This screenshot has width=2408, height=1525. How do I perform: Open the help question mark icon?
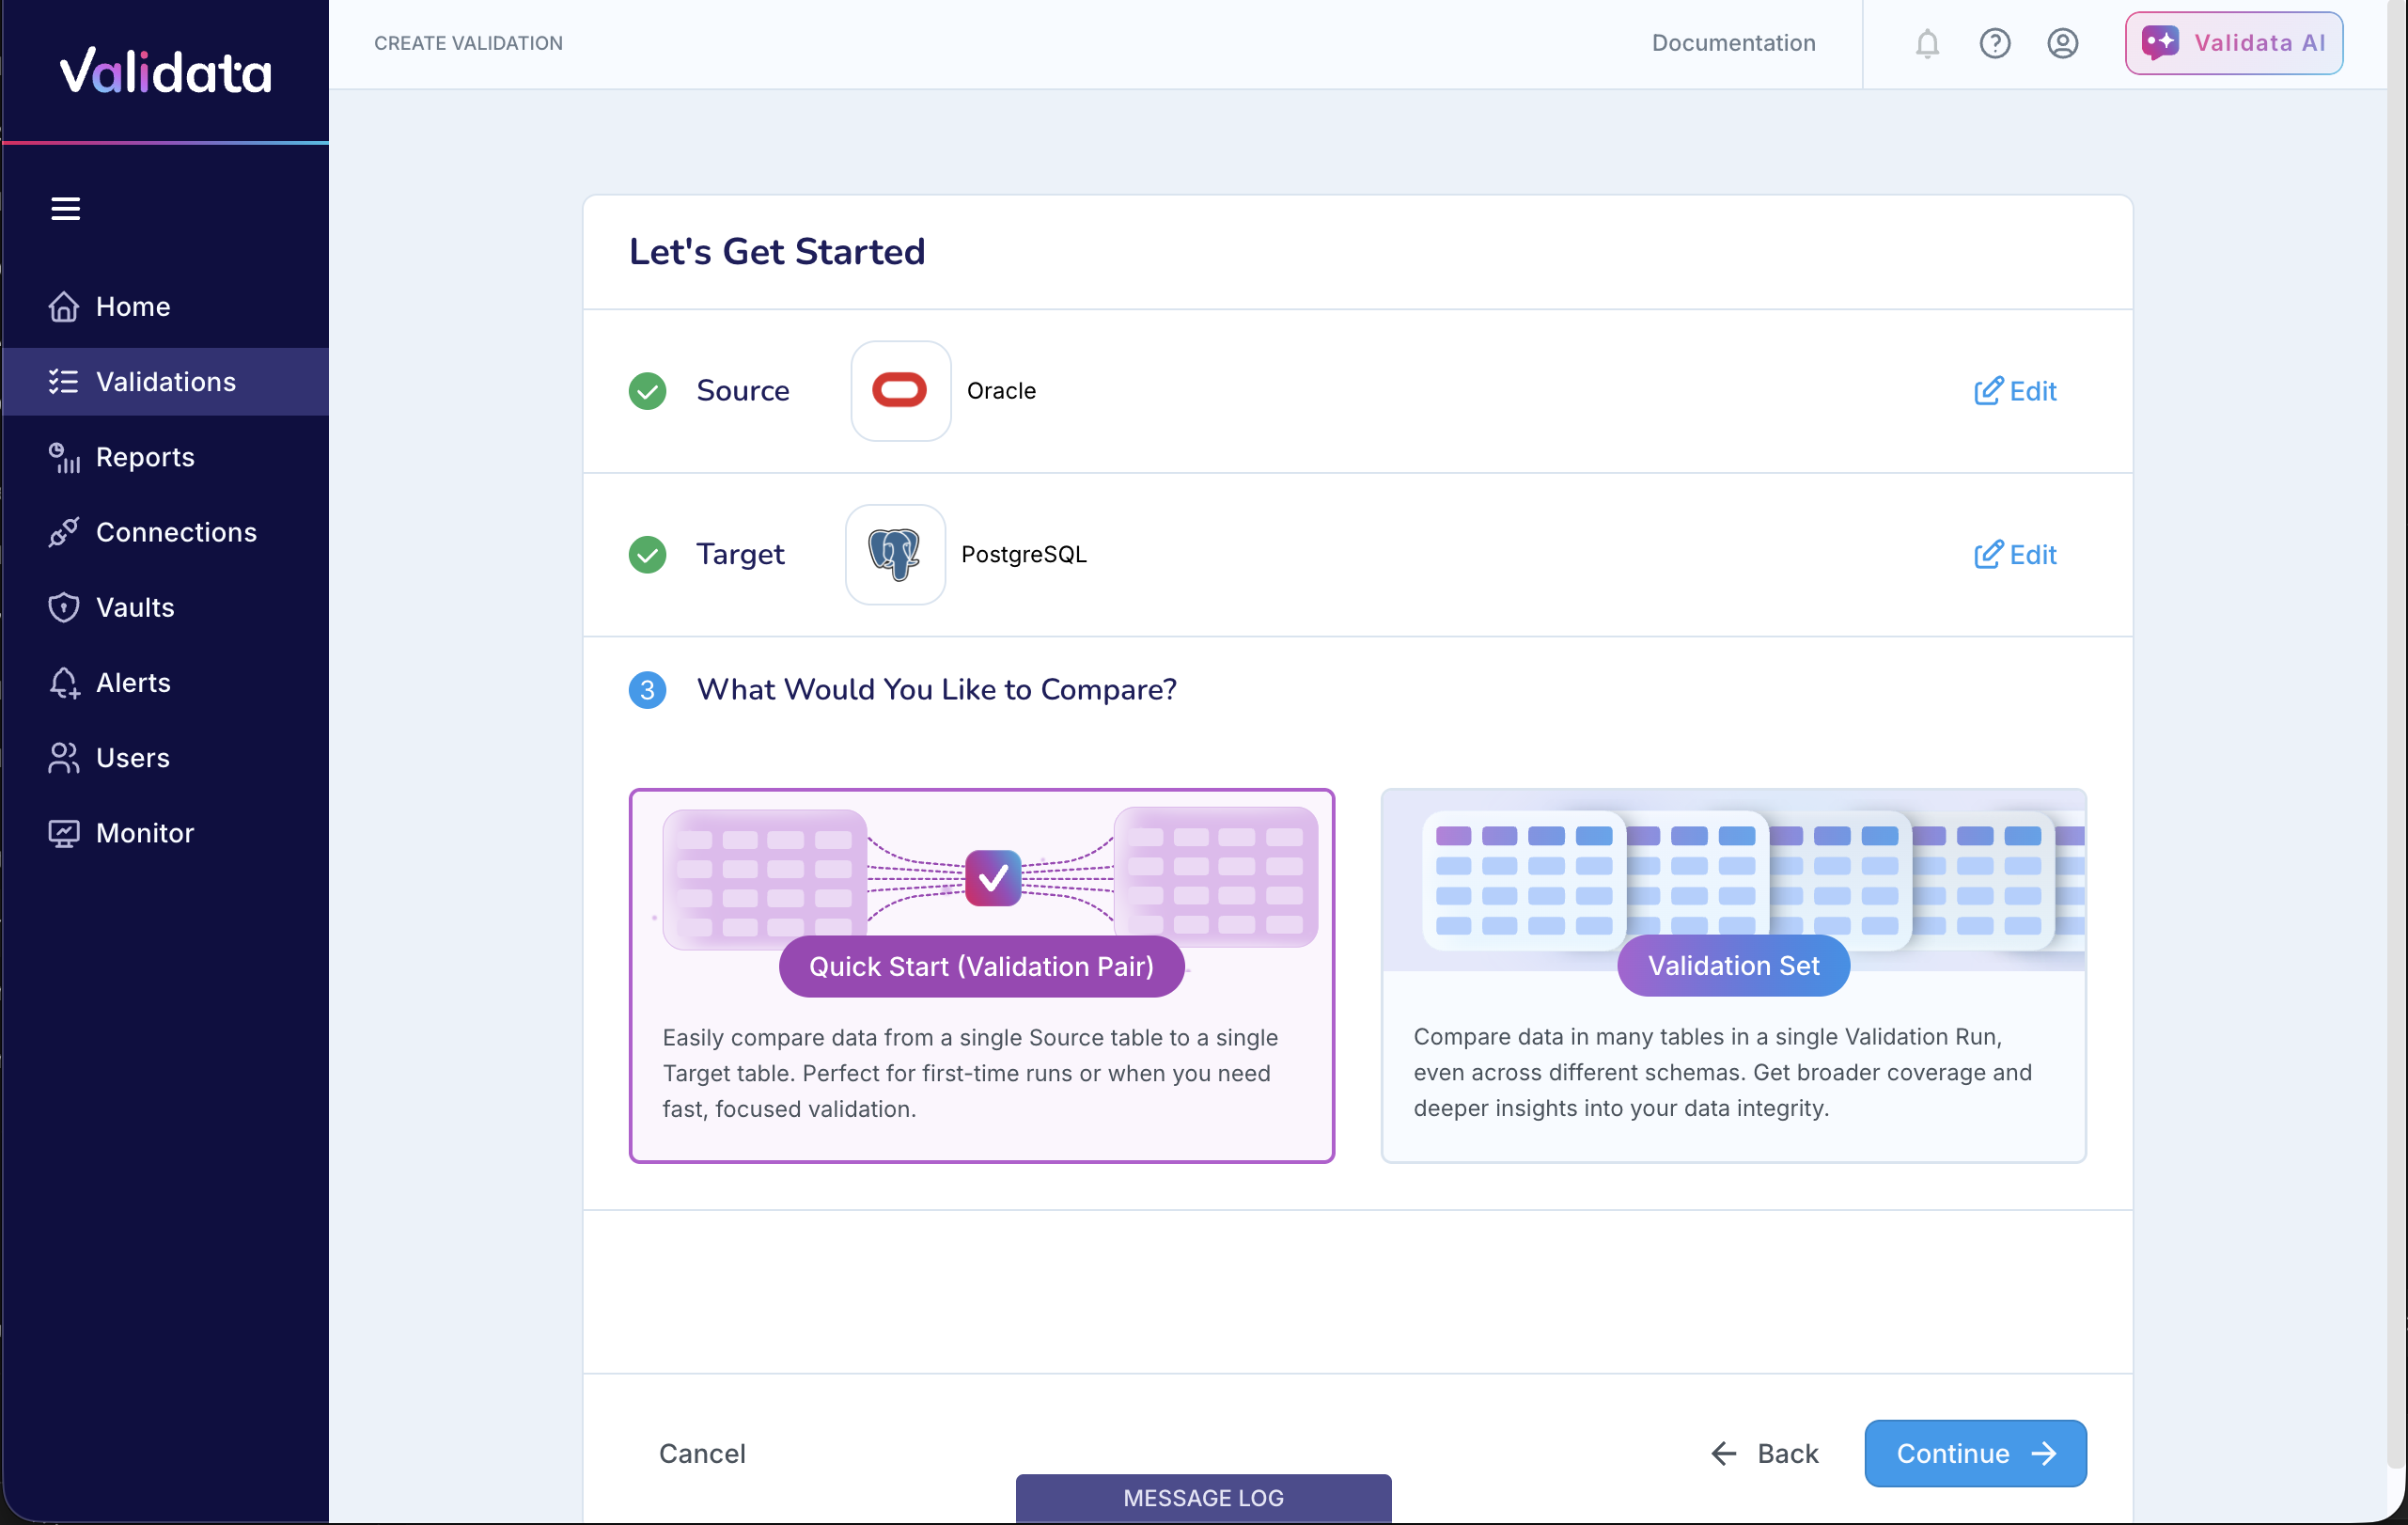click(1994, 43)
